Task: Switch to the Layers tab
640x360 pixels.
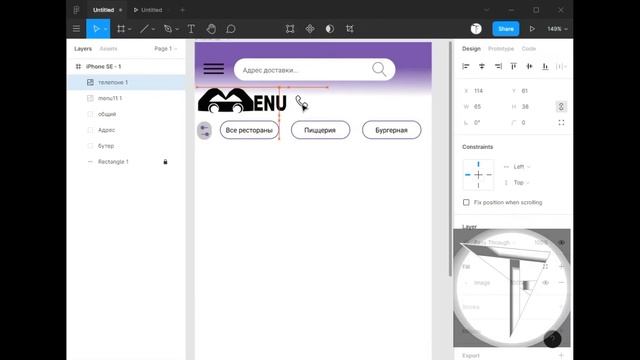Action: pos(83,49)
